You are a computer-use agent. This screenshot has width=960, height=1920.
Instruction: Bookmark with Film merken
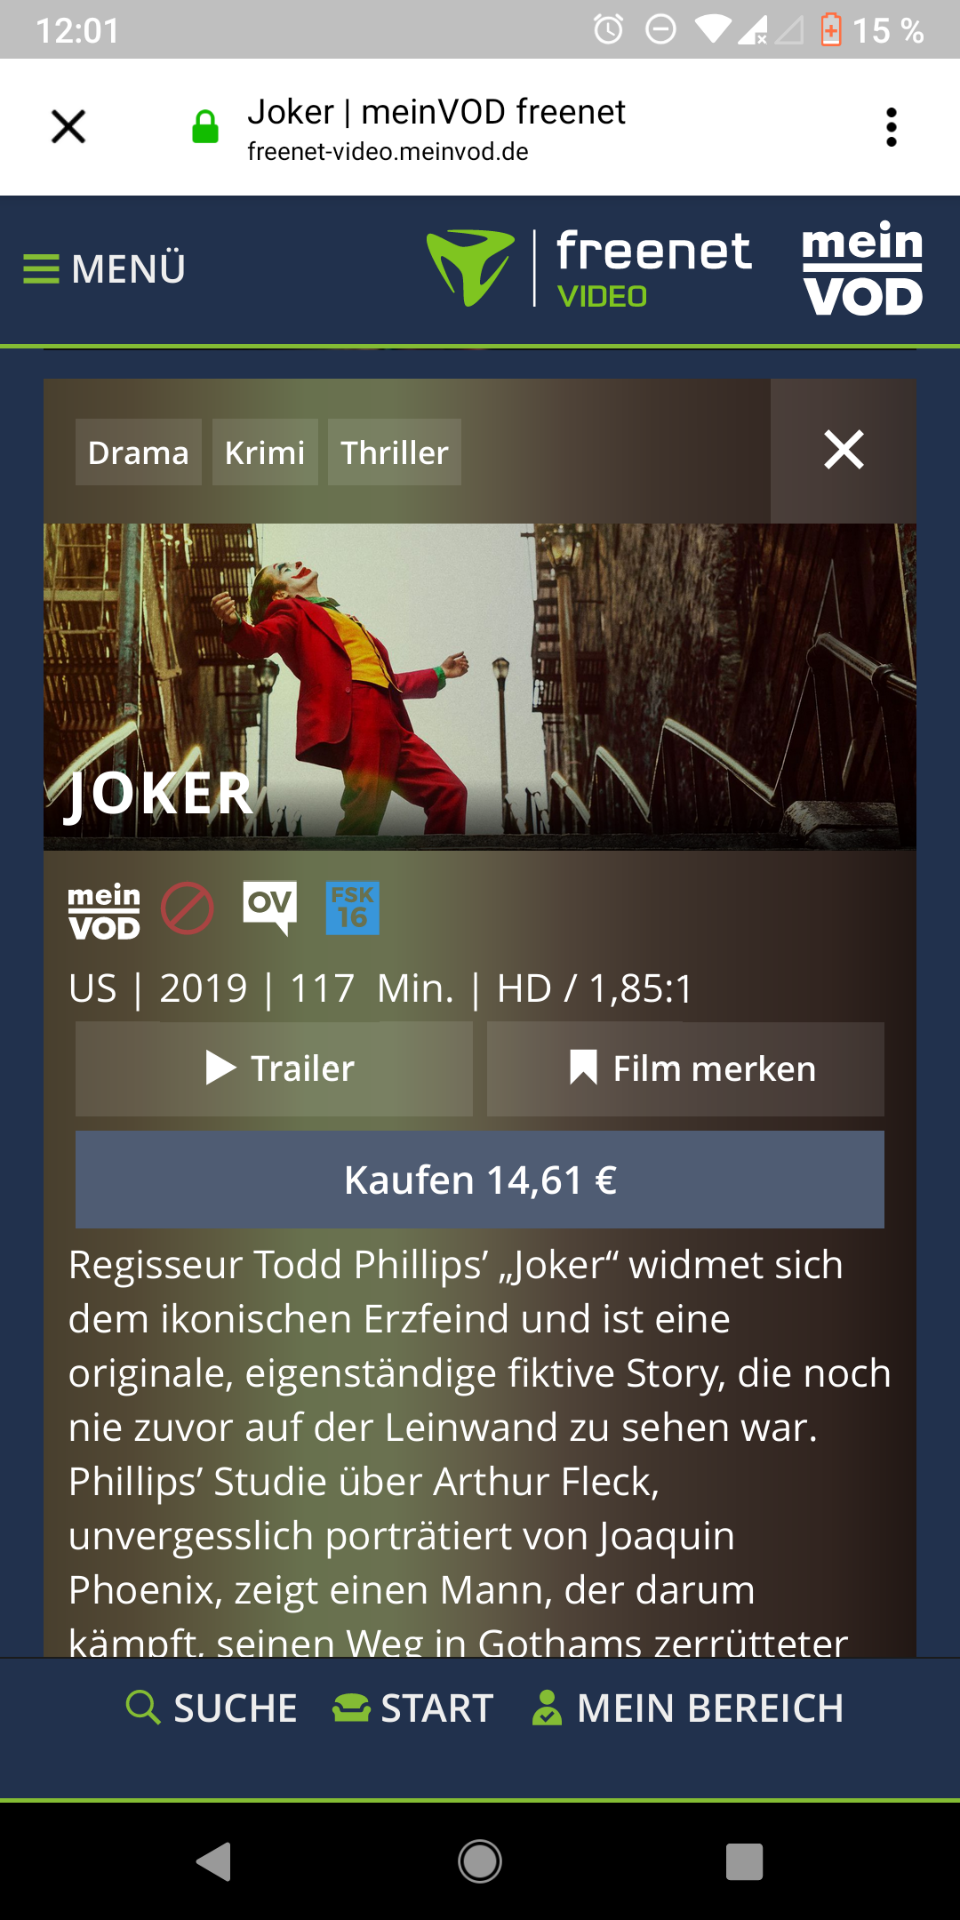pos(685,1068)
